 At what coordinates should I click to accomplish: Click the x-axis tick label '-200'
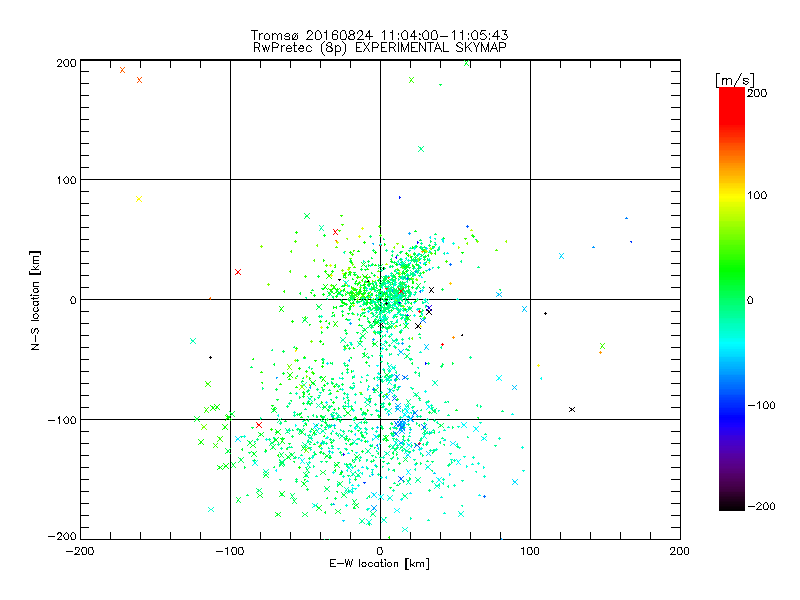[80, 551]
